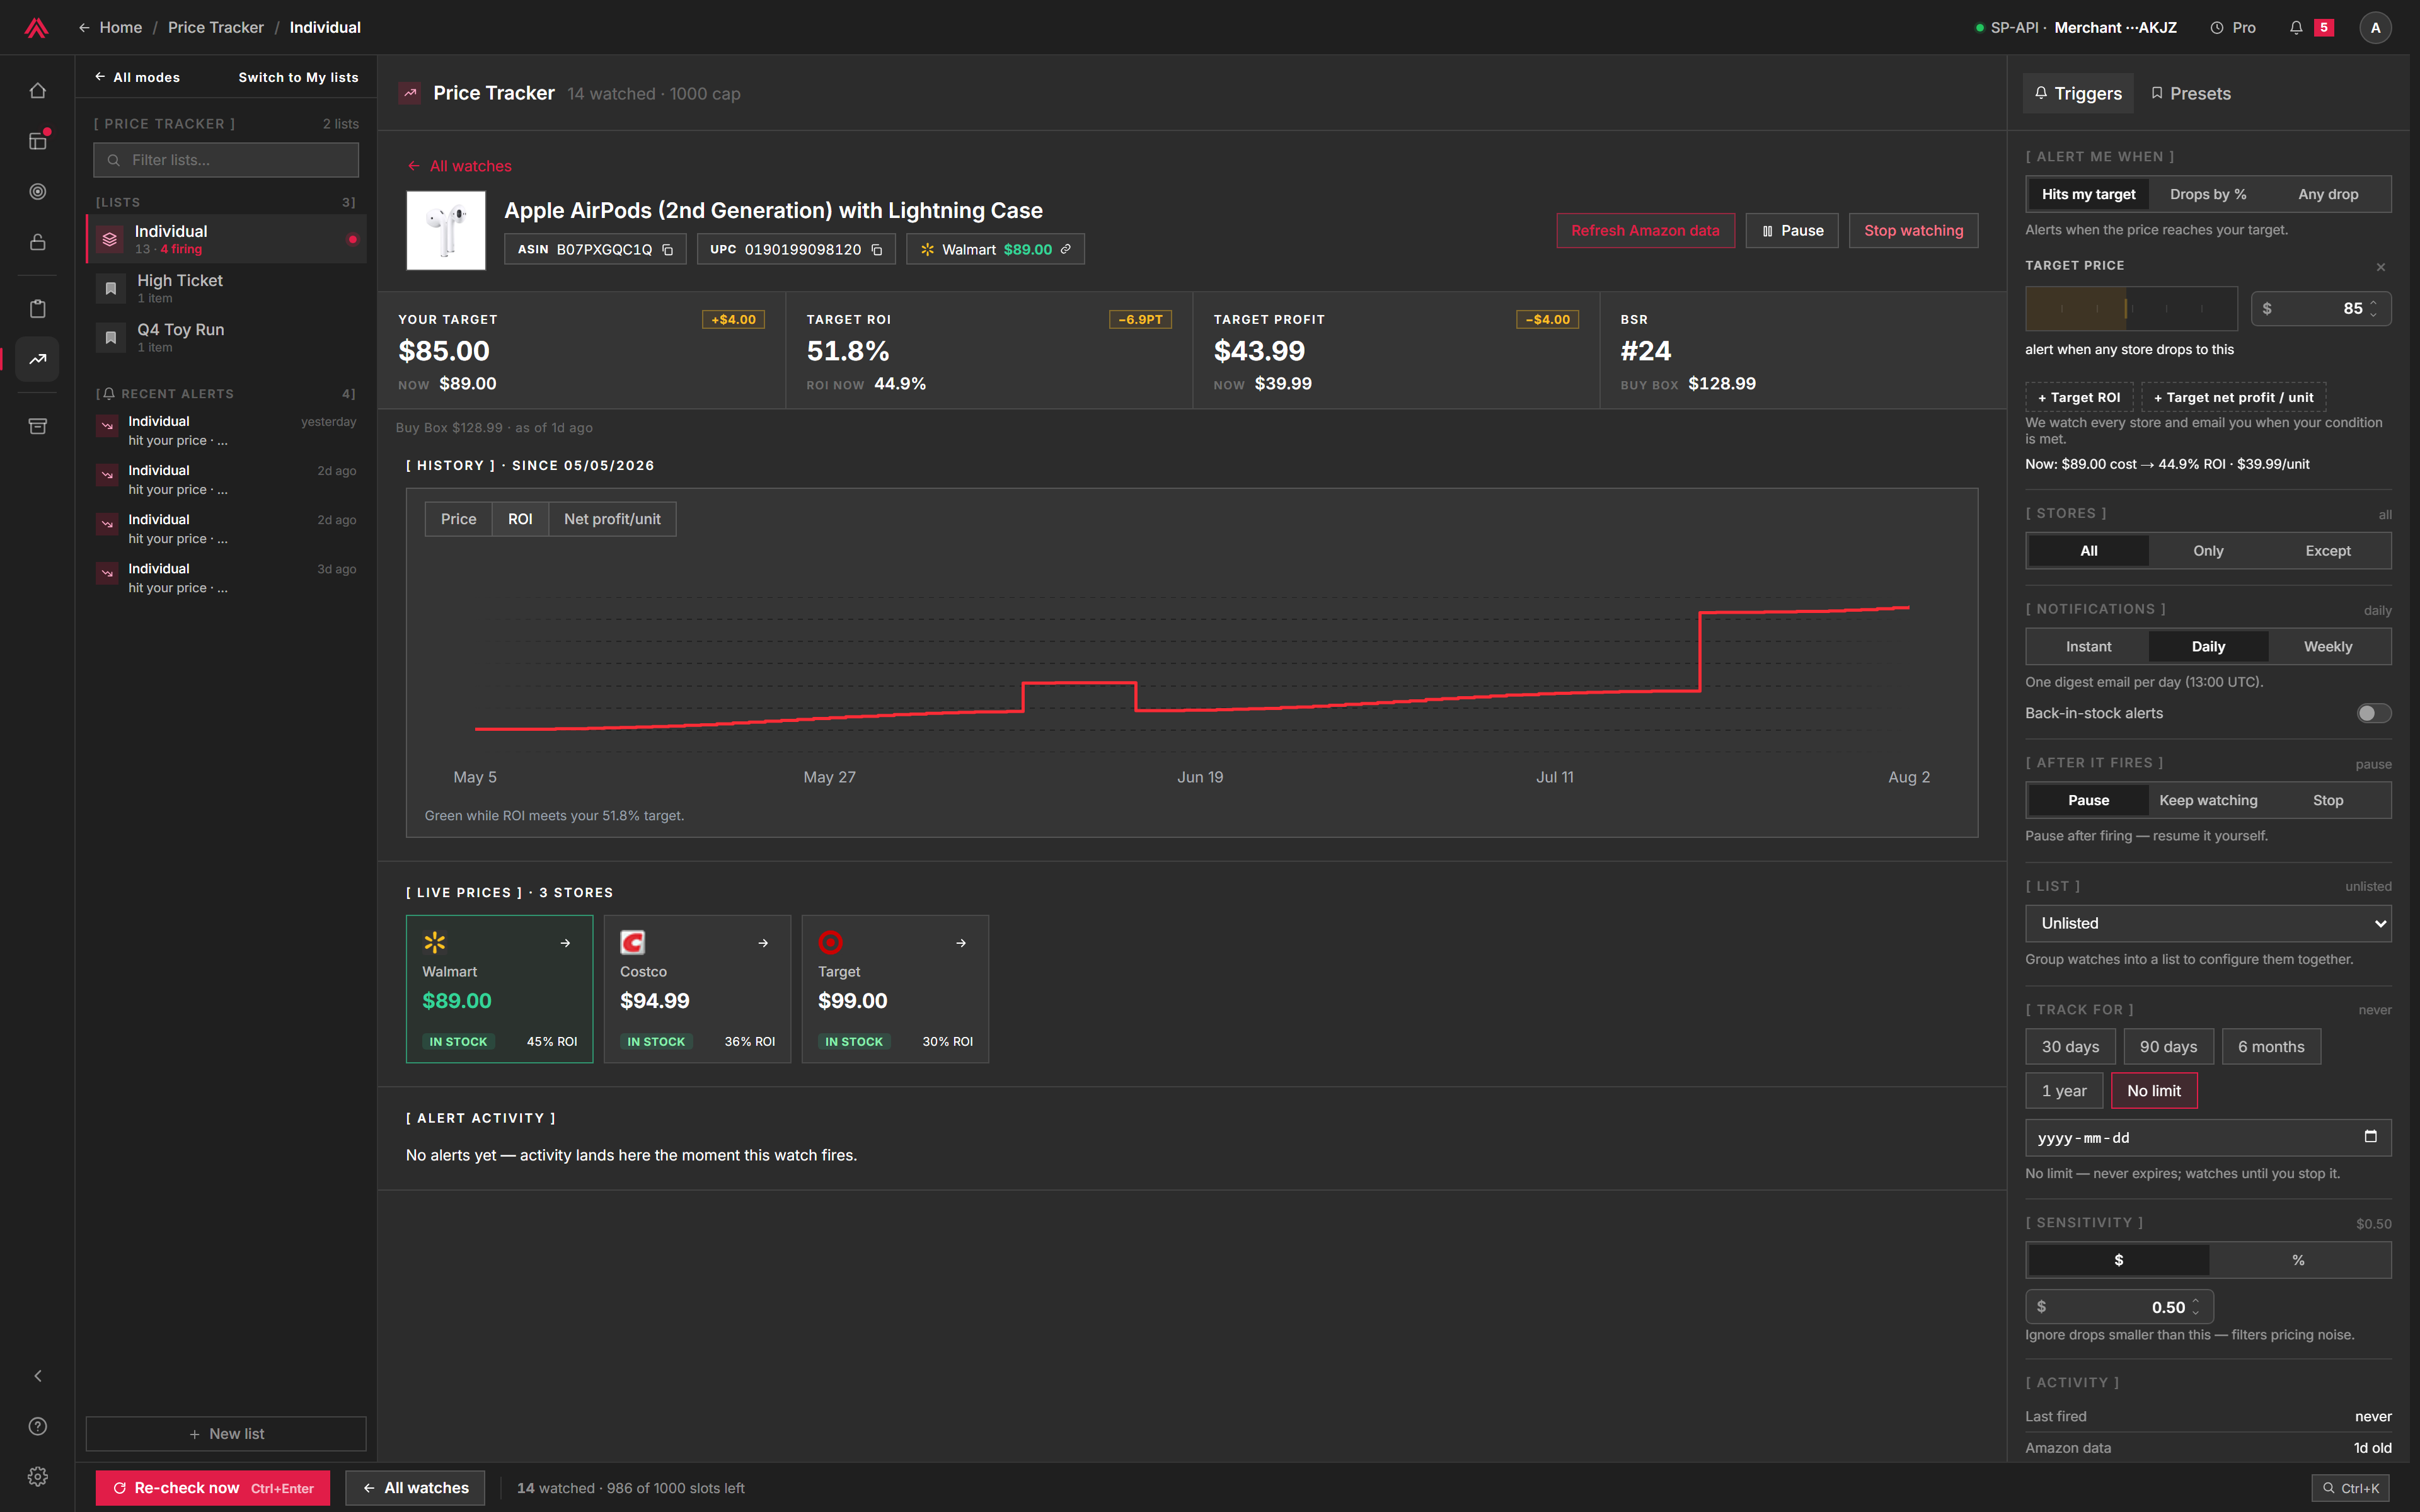Click the target price slider track
2420x1512 pixels.
[x=2131, y=308]
